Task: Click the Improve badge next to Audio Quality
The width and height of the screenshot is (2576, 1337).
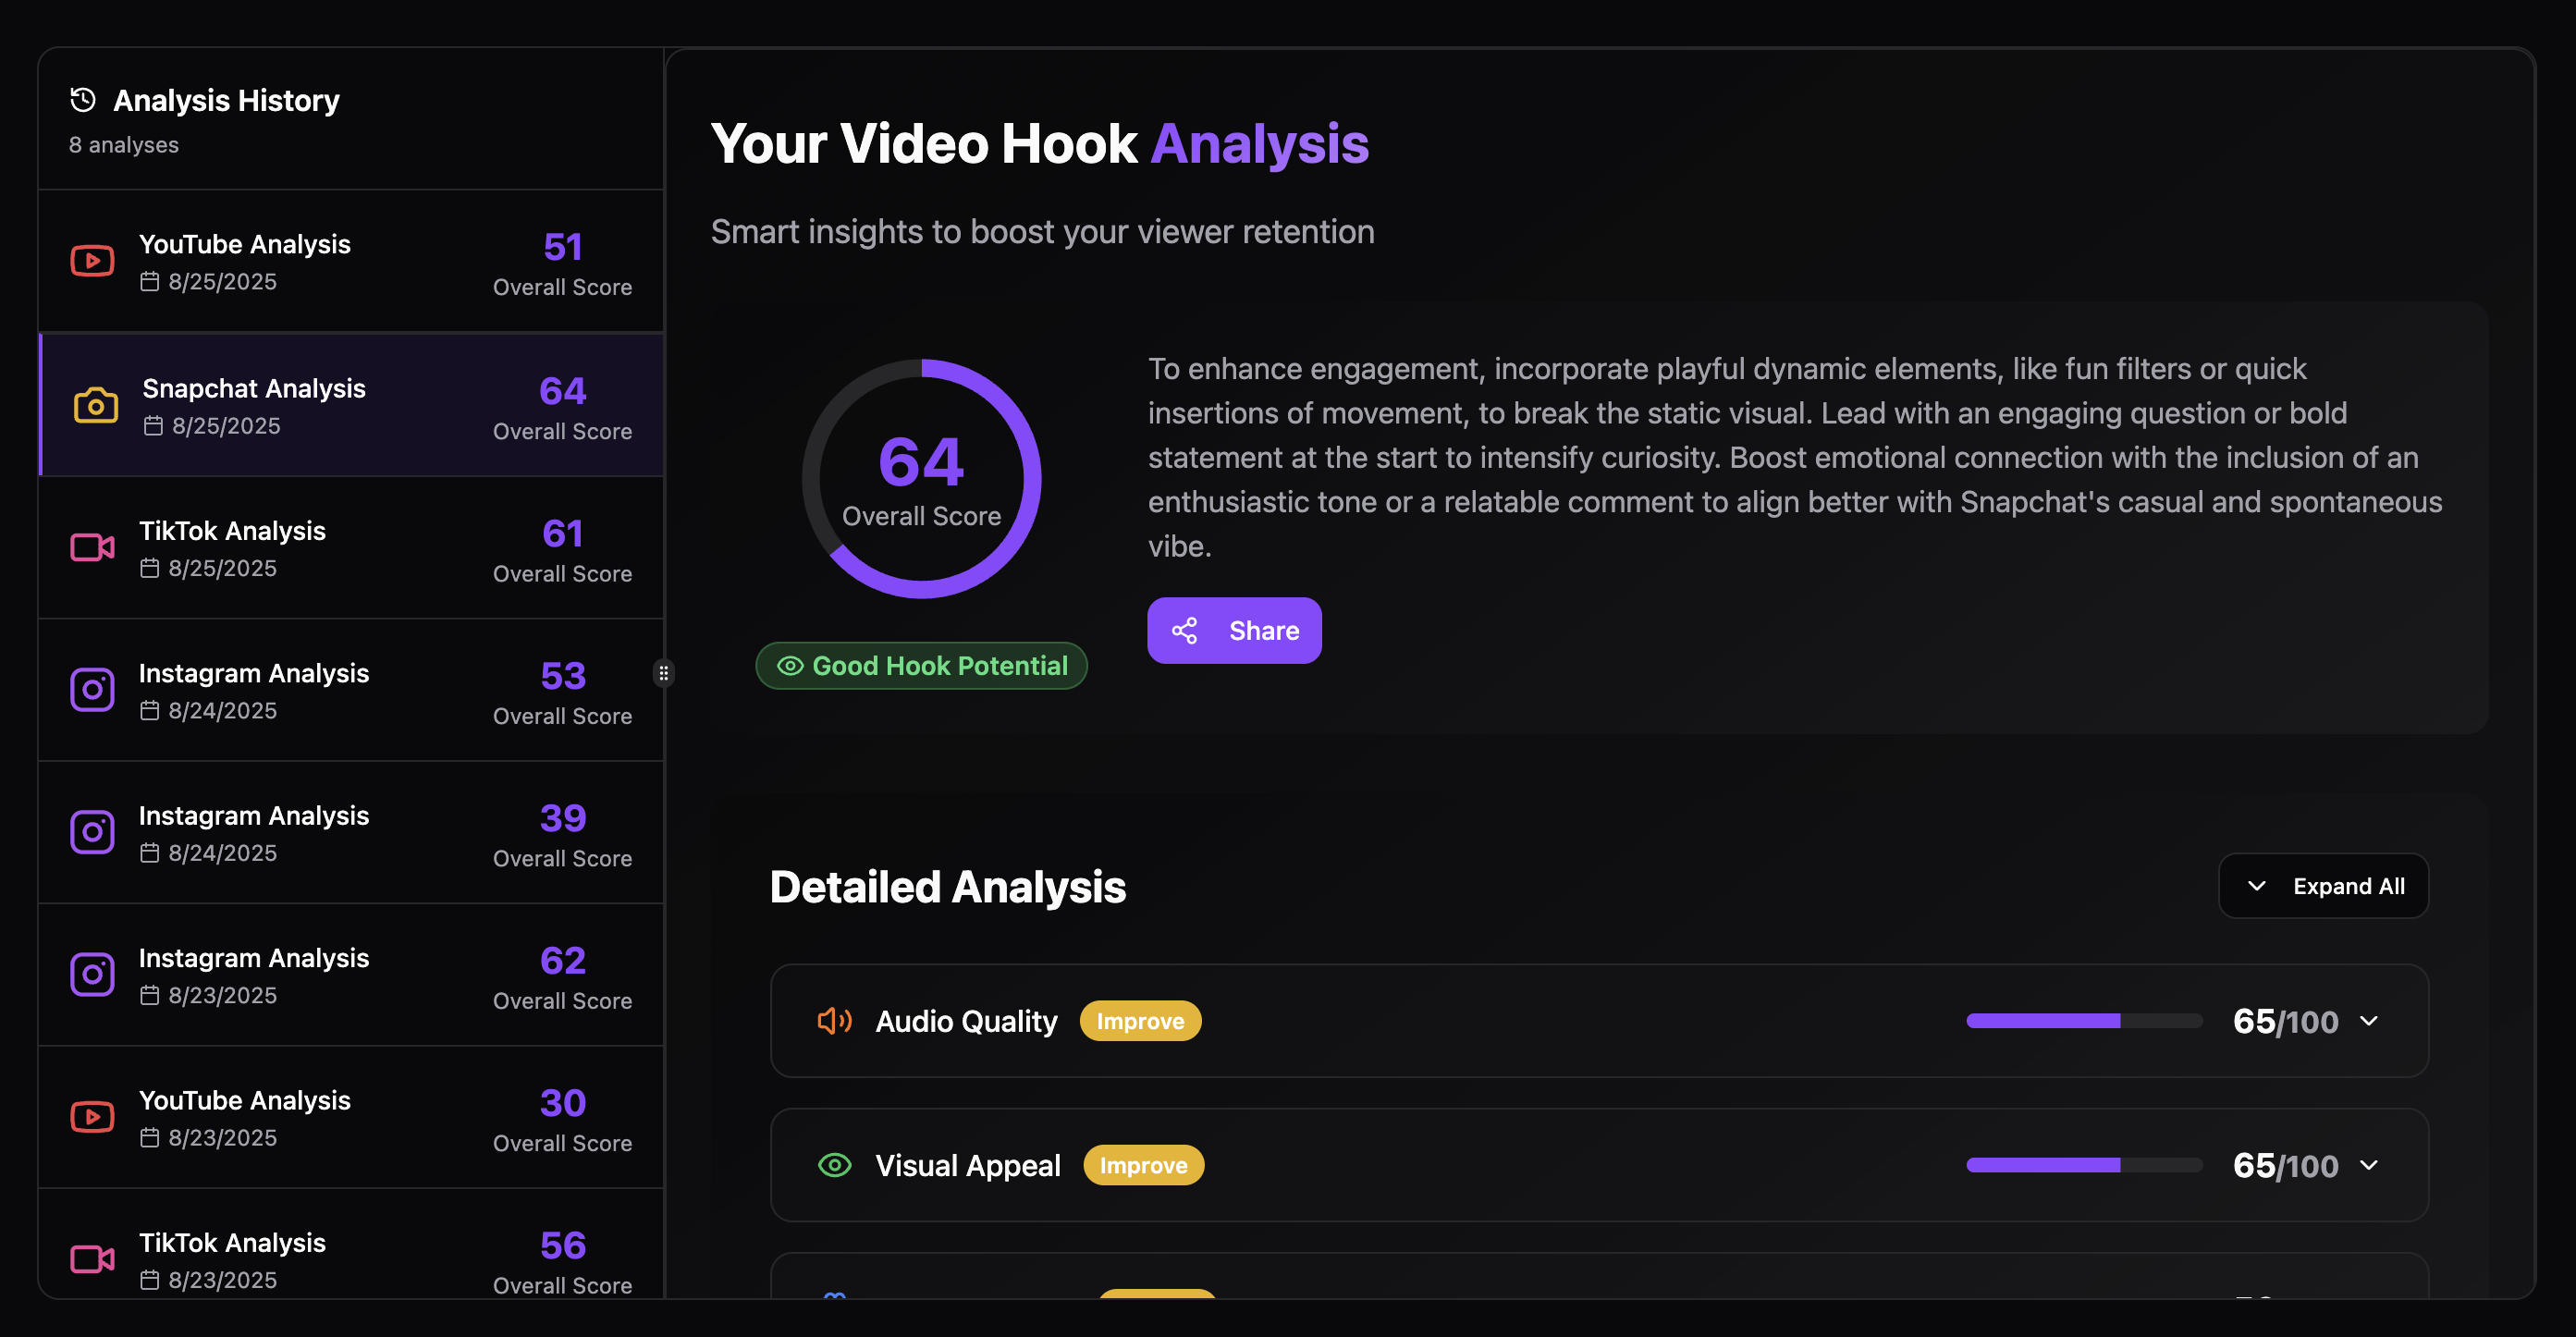Action: [1140, 1021]
